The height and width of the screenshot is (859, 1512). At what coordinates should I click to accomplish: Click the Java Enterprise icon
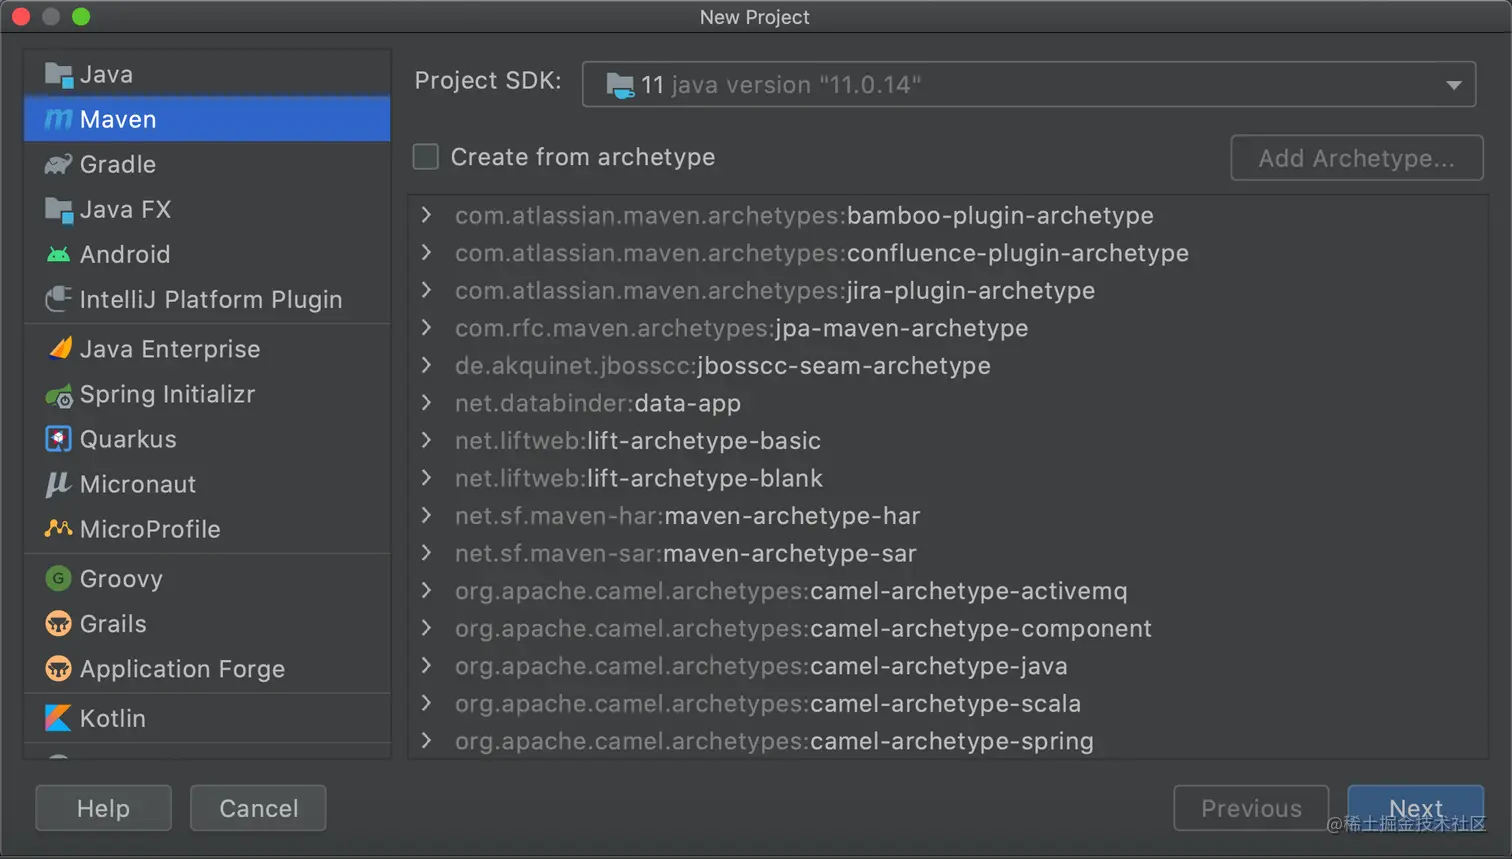59,349
